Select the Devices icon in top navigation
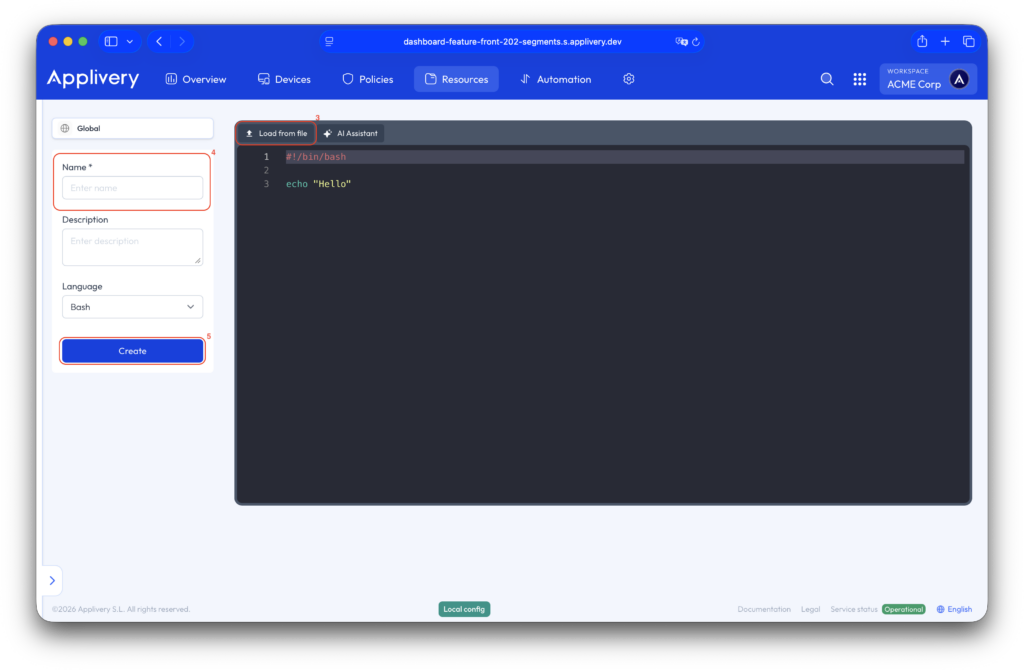 point(263,78)
